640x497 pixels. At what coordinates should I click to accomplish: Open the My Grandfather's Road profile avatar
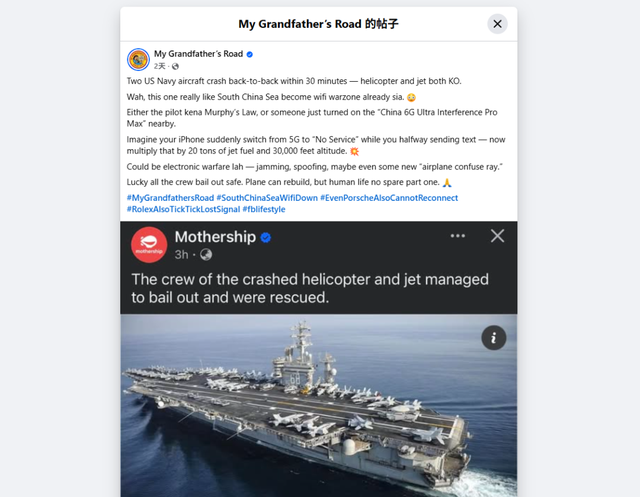pyautogui.click(x=138, y=59)
